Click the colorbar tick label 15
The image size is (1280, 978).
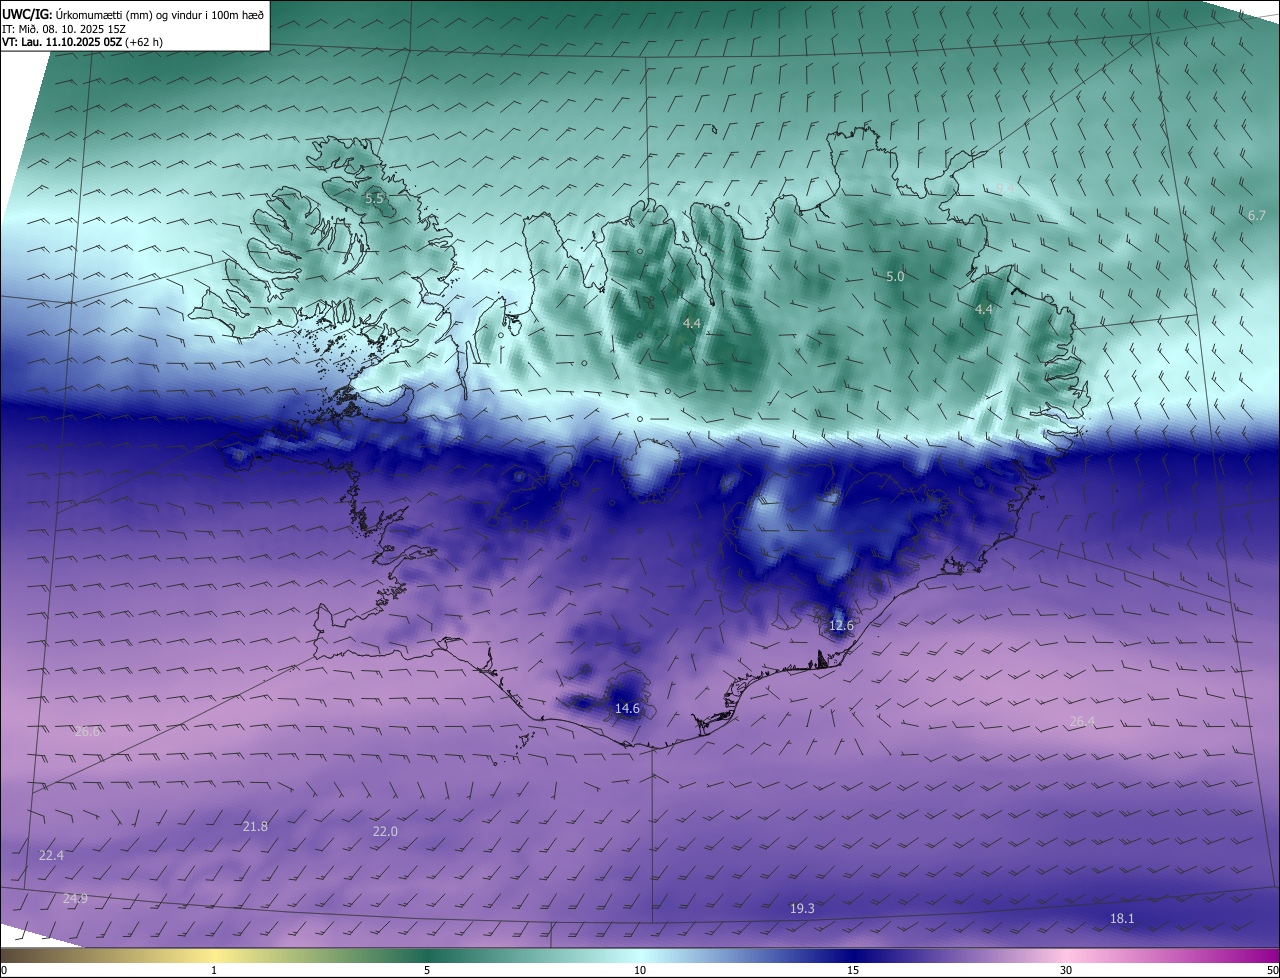(x=853, y=970)
